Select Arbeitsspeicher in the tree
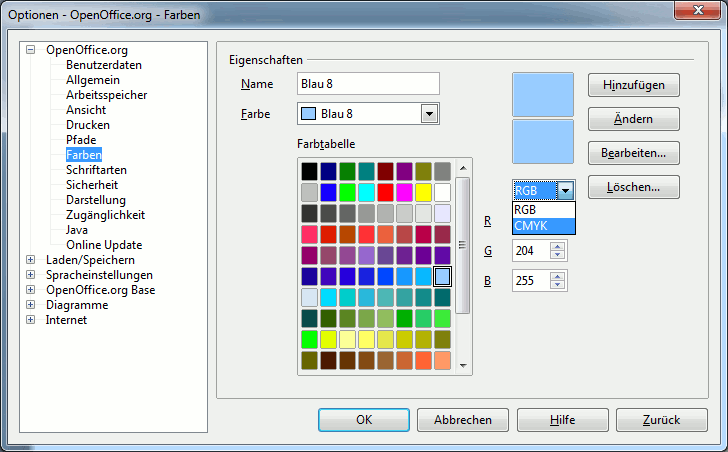This screenshot has height=452, width=728. click(106, 95)
